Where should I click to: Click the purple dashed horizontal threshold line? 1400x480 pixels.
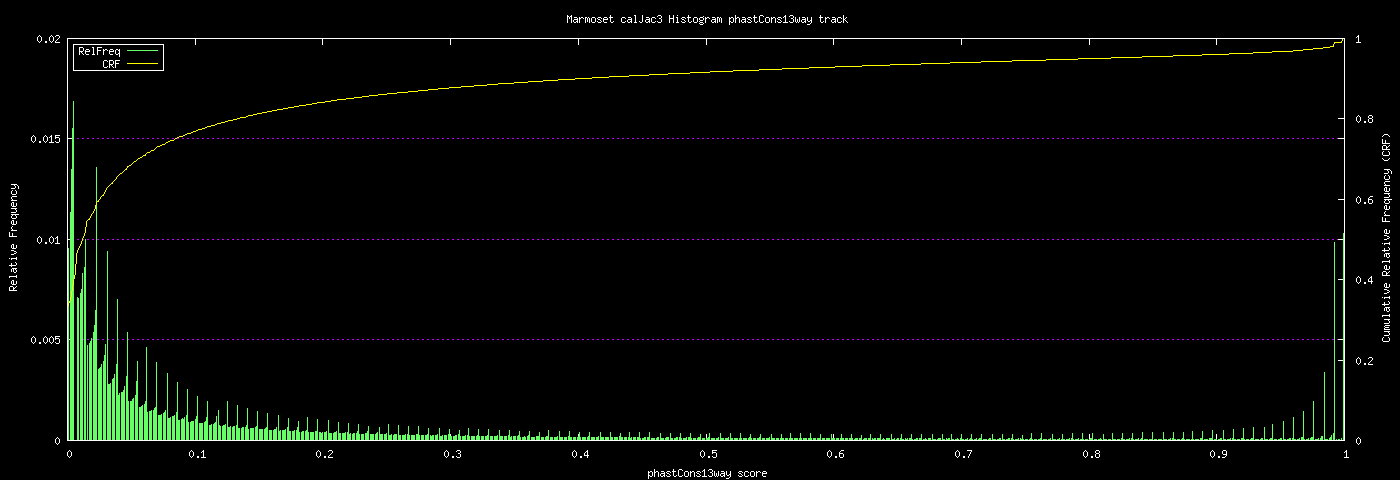(700, 139)
